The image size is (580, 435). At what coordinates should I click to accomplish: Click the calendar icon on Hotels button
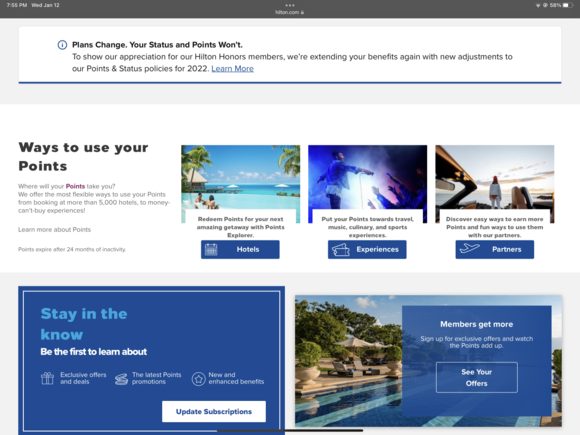pyautogui.click(x=211, y=250)
